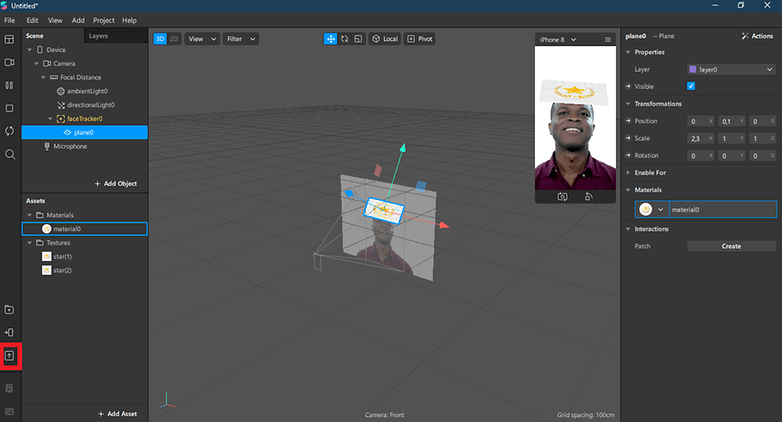
Task: Click the test on device icon
Action: pyautogui.click(x=9, y=332)
